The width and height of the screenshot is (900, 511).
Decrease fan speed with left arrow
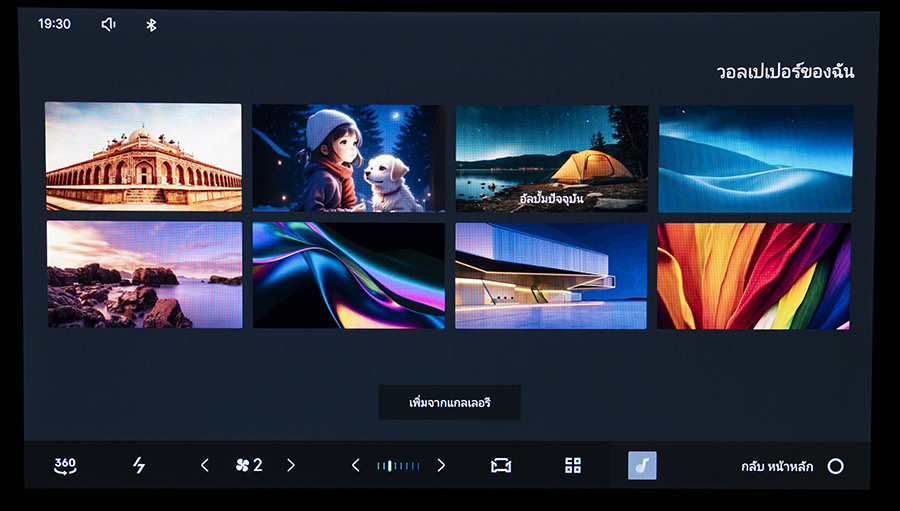click(x=205, y=465)
